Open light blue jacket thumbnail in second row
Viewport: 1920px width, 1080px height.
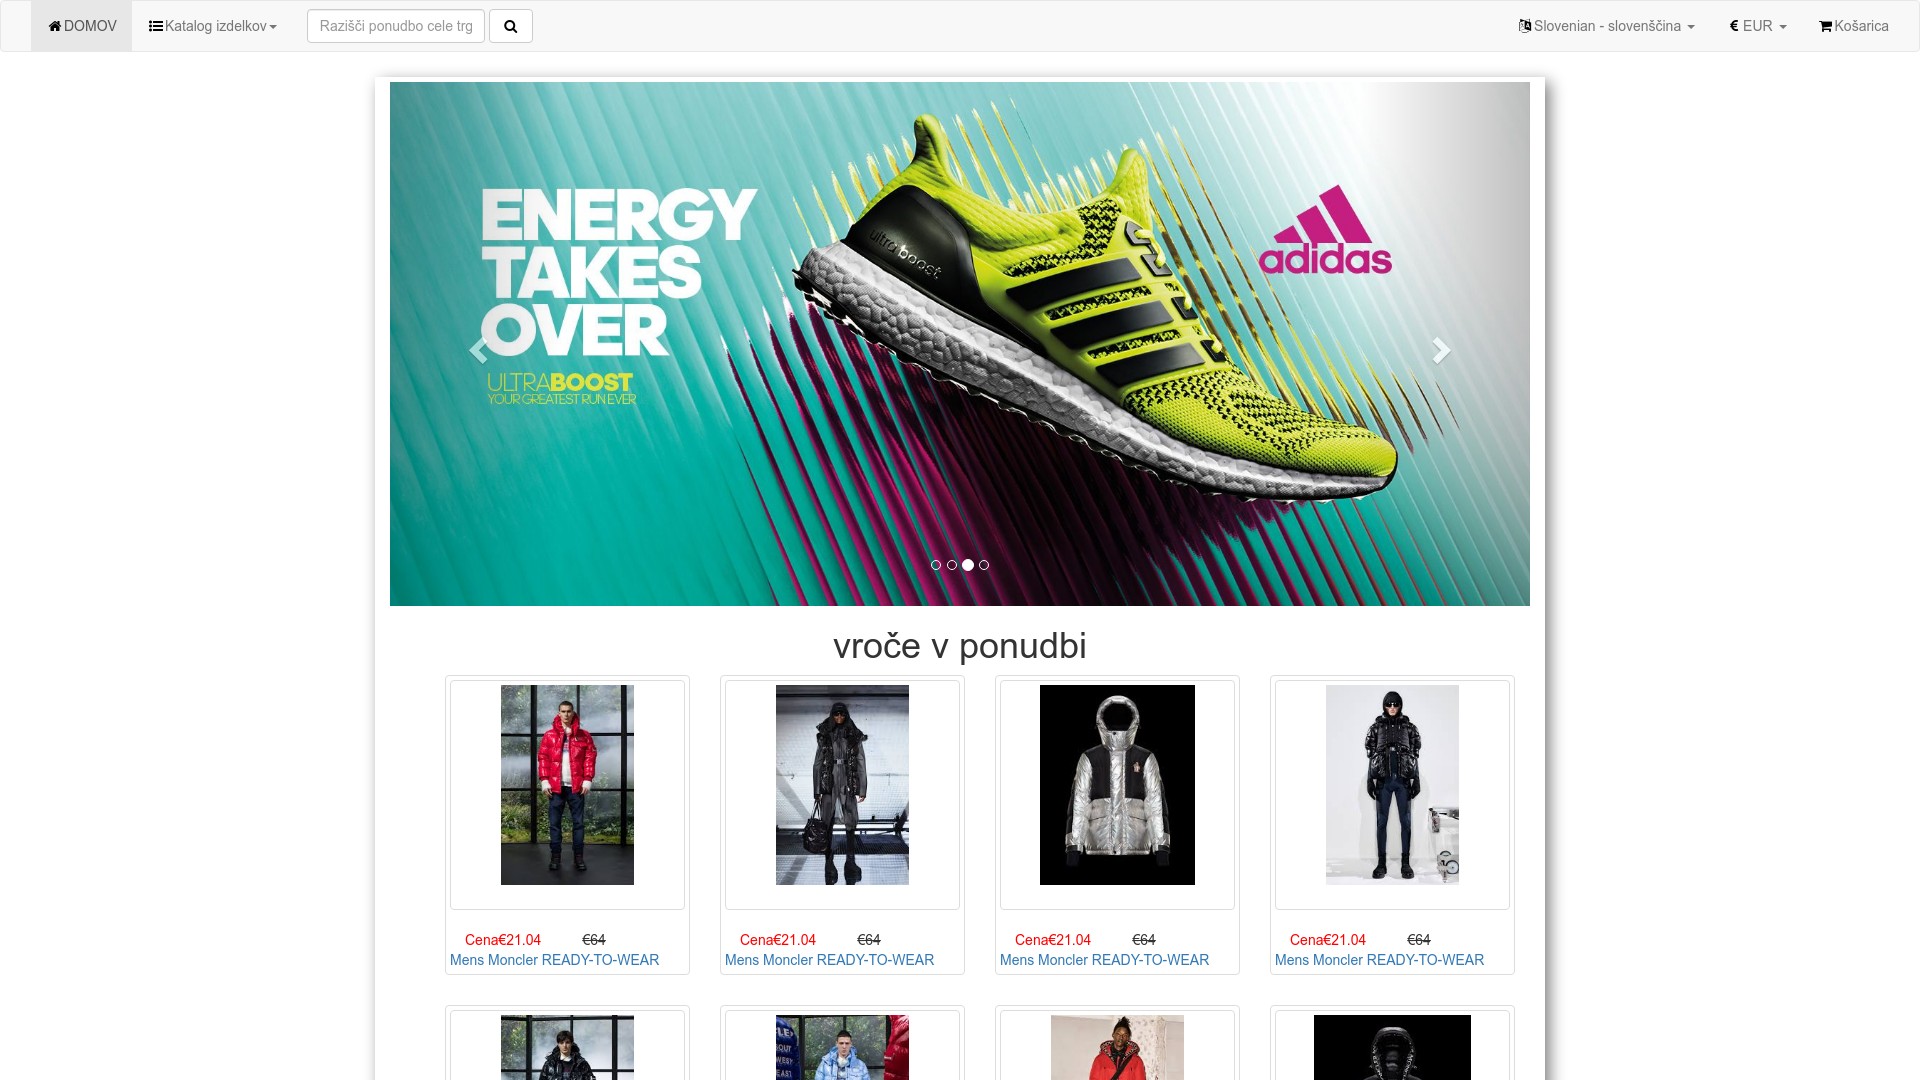click(x=842, y=1047)
